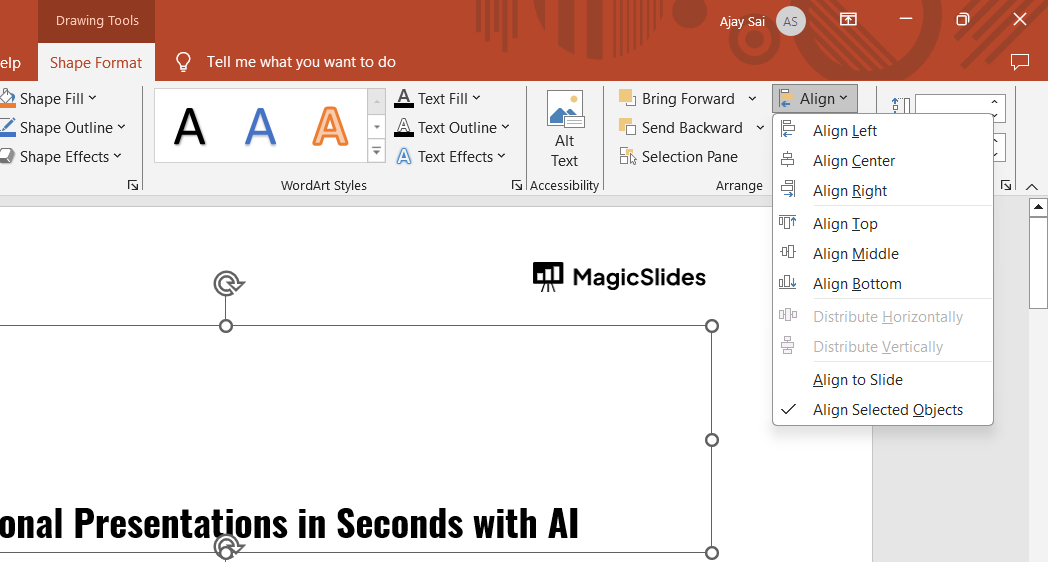Choose Align Middle menu item
Image resolution: width=1048 pixels, height=562 pixels.
click(x=882, y=253)
